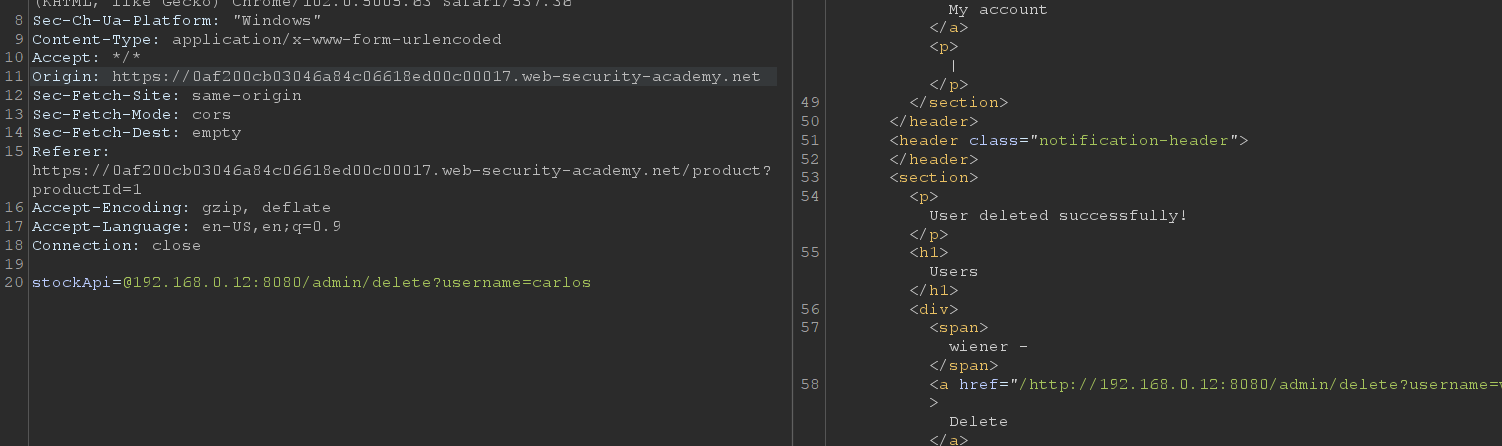The image size is (1502, 446).
Task: Click the Accept-Encoding: gzip, deflate line
Action: 181,208
